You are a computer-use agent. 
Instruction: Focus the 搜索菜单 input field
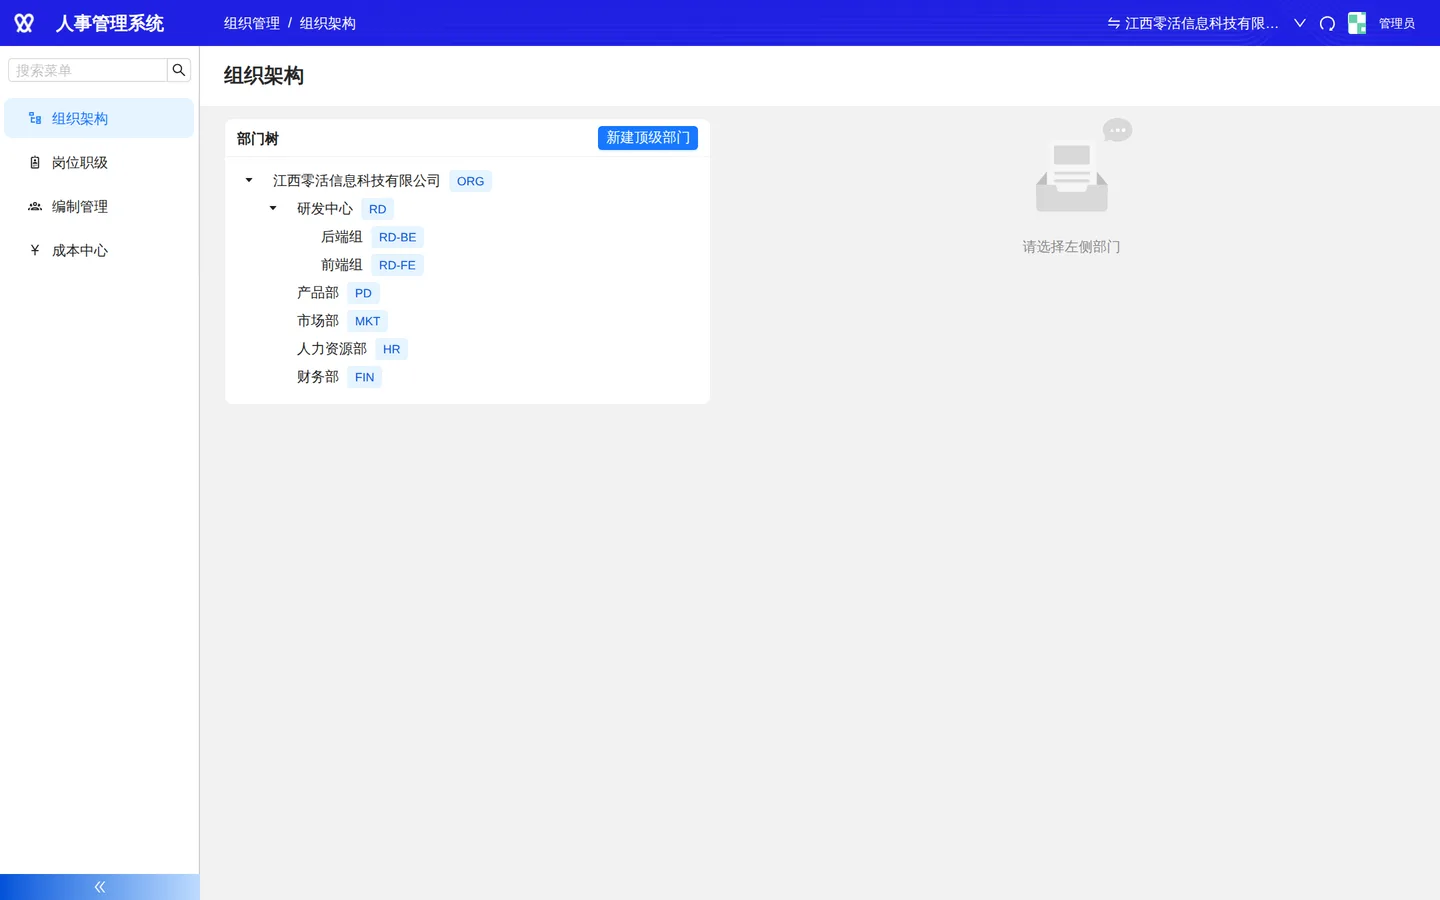[x=88, y=70]
